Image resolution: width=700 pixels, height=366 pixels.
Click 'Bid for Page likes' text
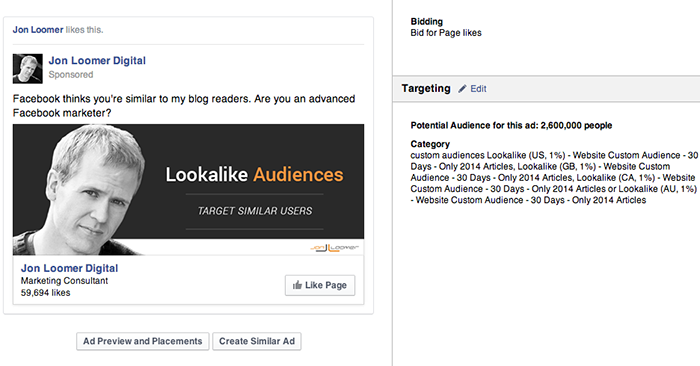(x=446, y=33)
